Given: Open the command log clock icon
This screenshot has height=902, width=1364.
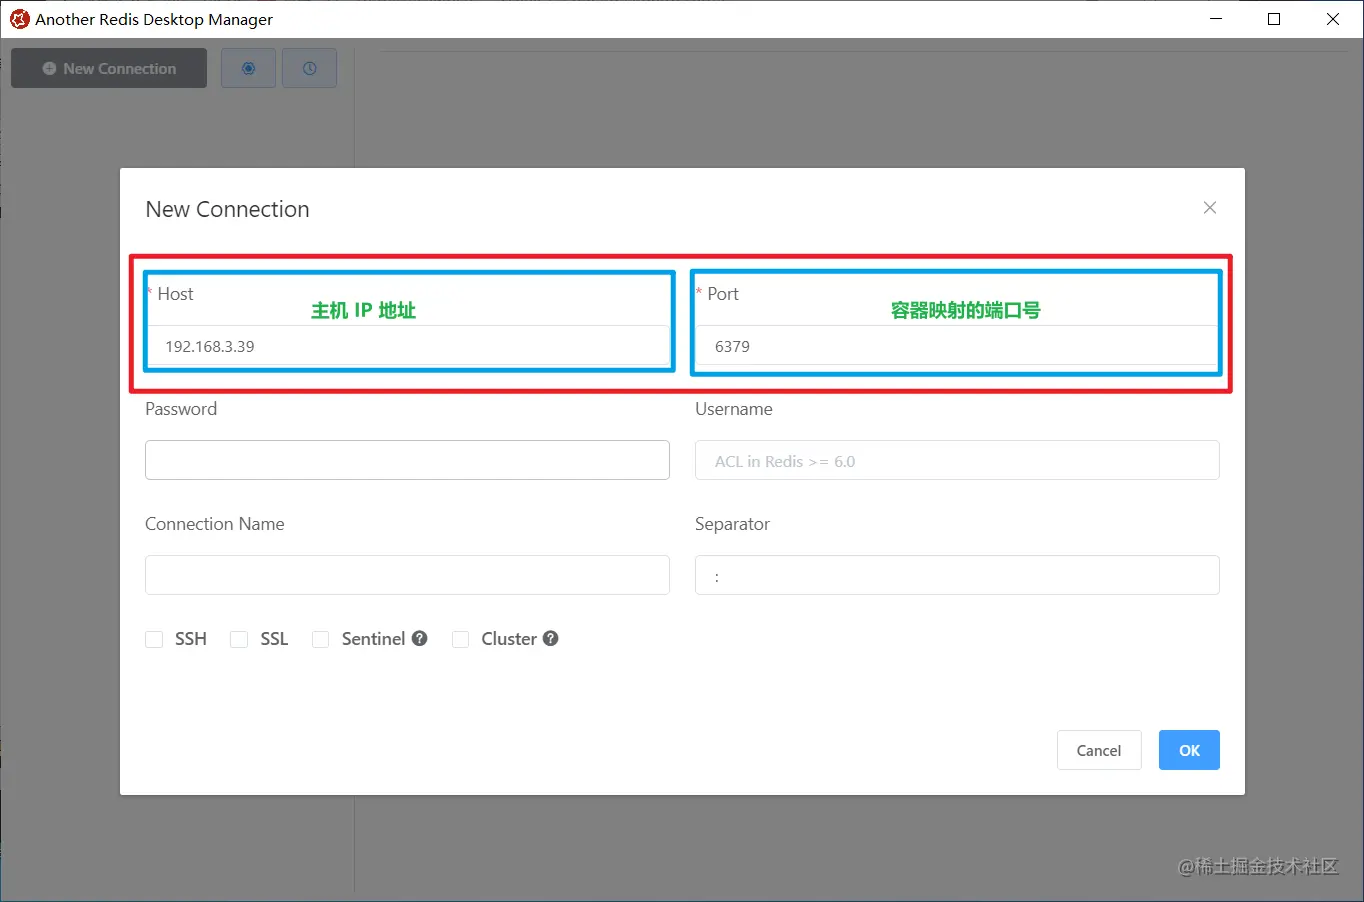Looking at the screenshot, I should click(309, 68).
